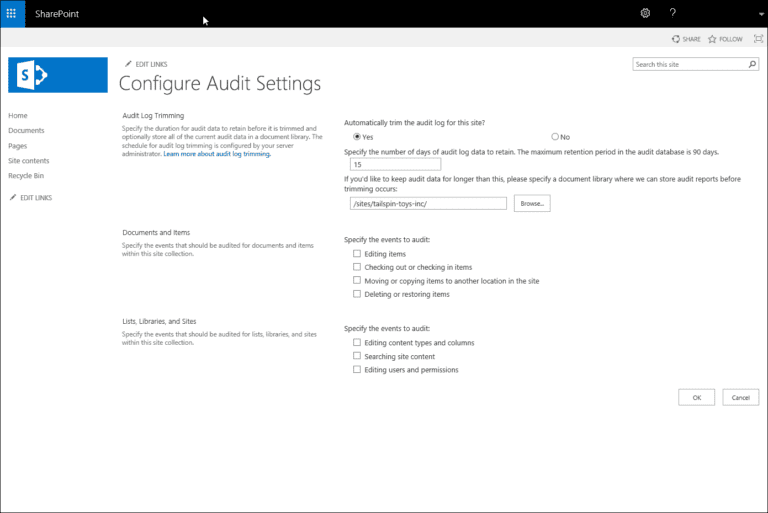Click the SharePoint title in header
768x513 pixels.
tap(57, 14)
